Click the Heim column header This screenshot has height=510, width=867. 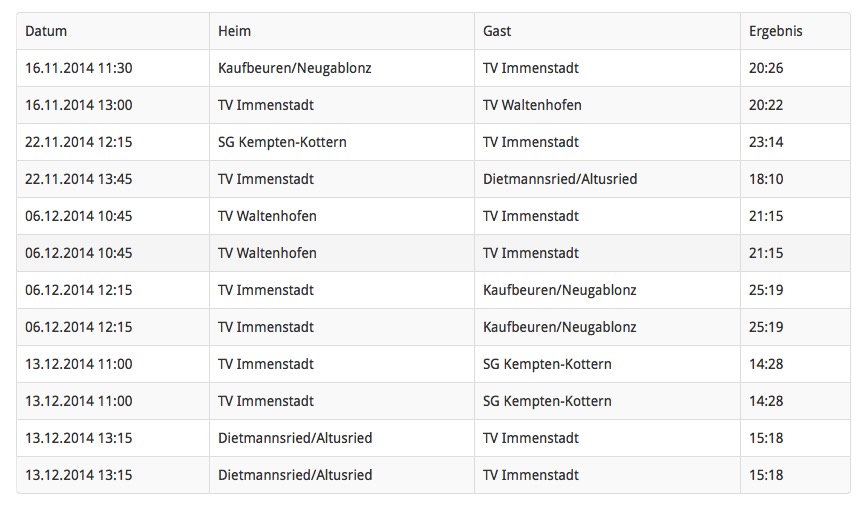(342, 31)
